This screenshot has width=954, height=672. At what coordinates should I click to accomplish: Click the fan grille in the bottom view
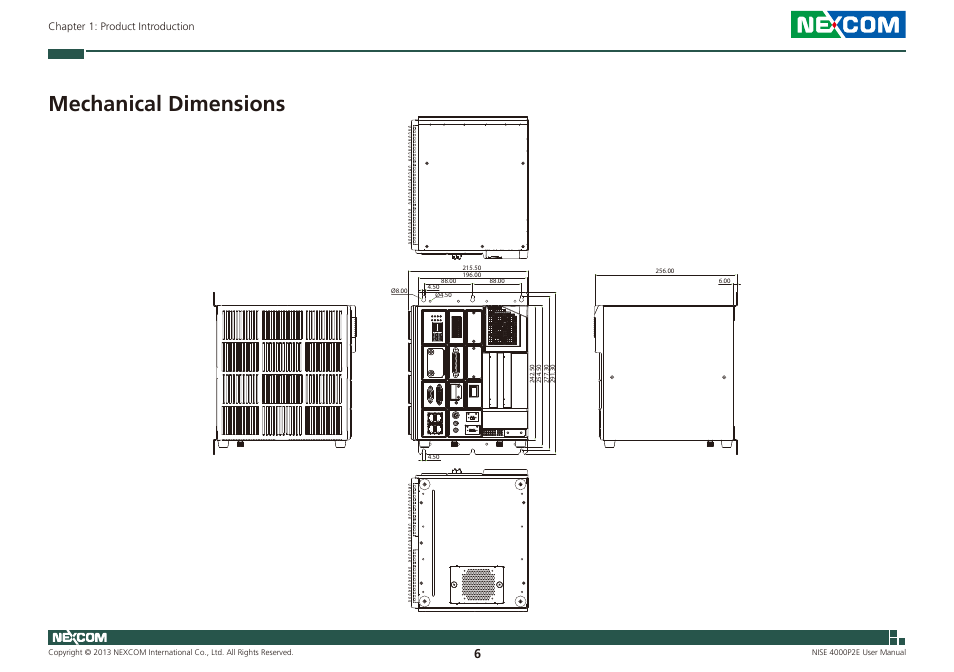click(478, 584)
